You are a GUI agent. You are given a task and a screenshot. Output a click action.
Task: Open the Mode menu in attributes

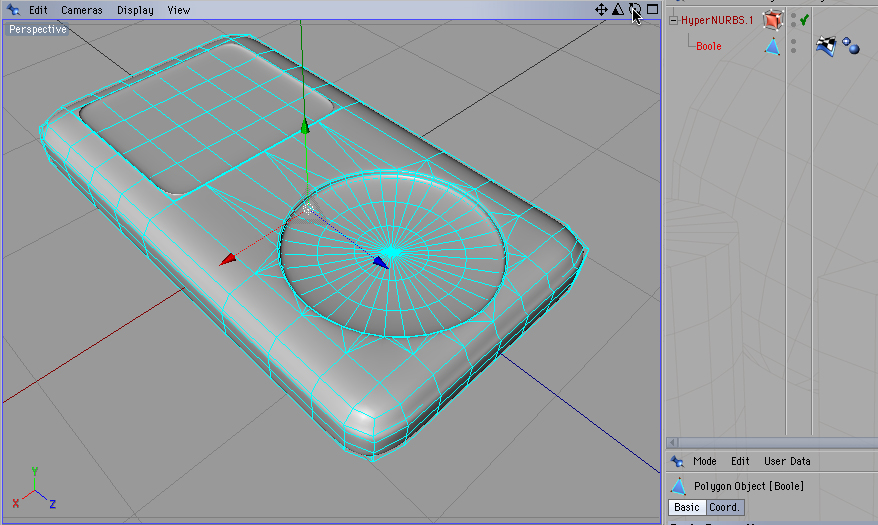tap(704, 461)
